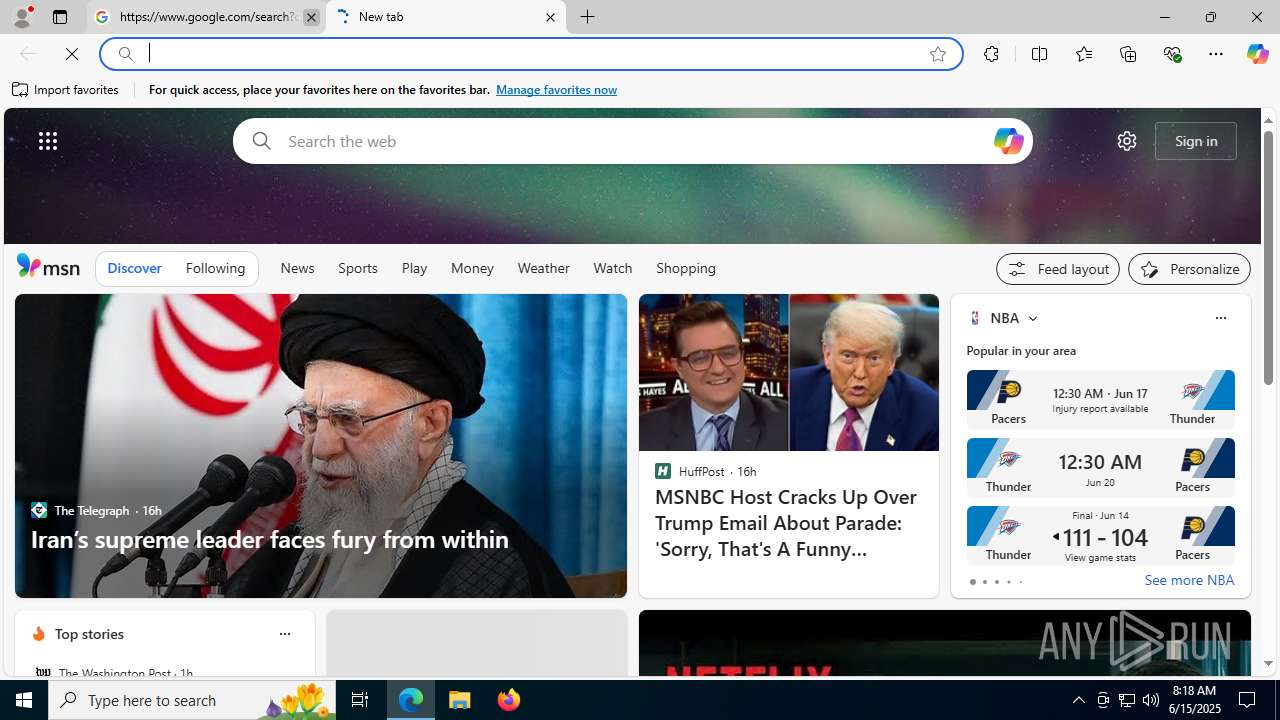Open the Weather section
The height and width of the screenshot is (720, 1280).
[543, 268]
